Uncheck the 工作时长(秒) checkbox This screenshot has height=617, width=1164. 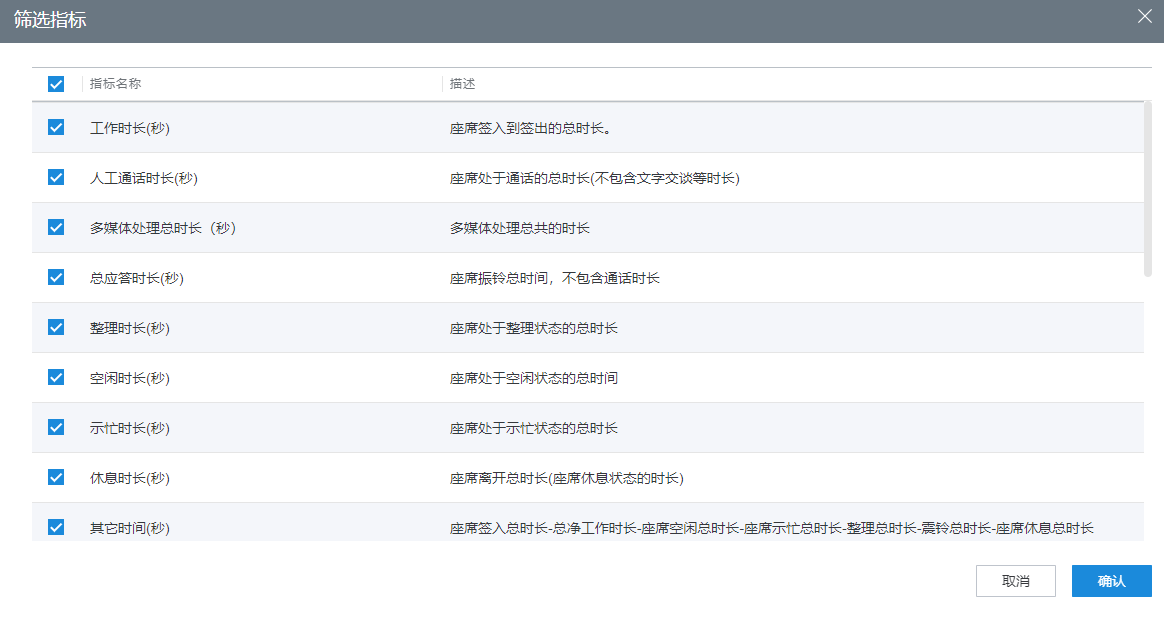point(56,127)
